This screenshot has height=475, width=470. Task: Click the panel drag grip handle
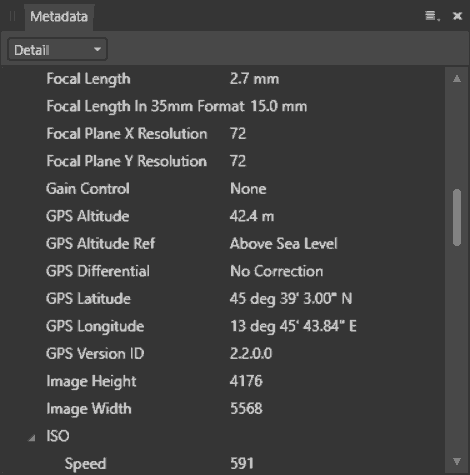point(12,16)
